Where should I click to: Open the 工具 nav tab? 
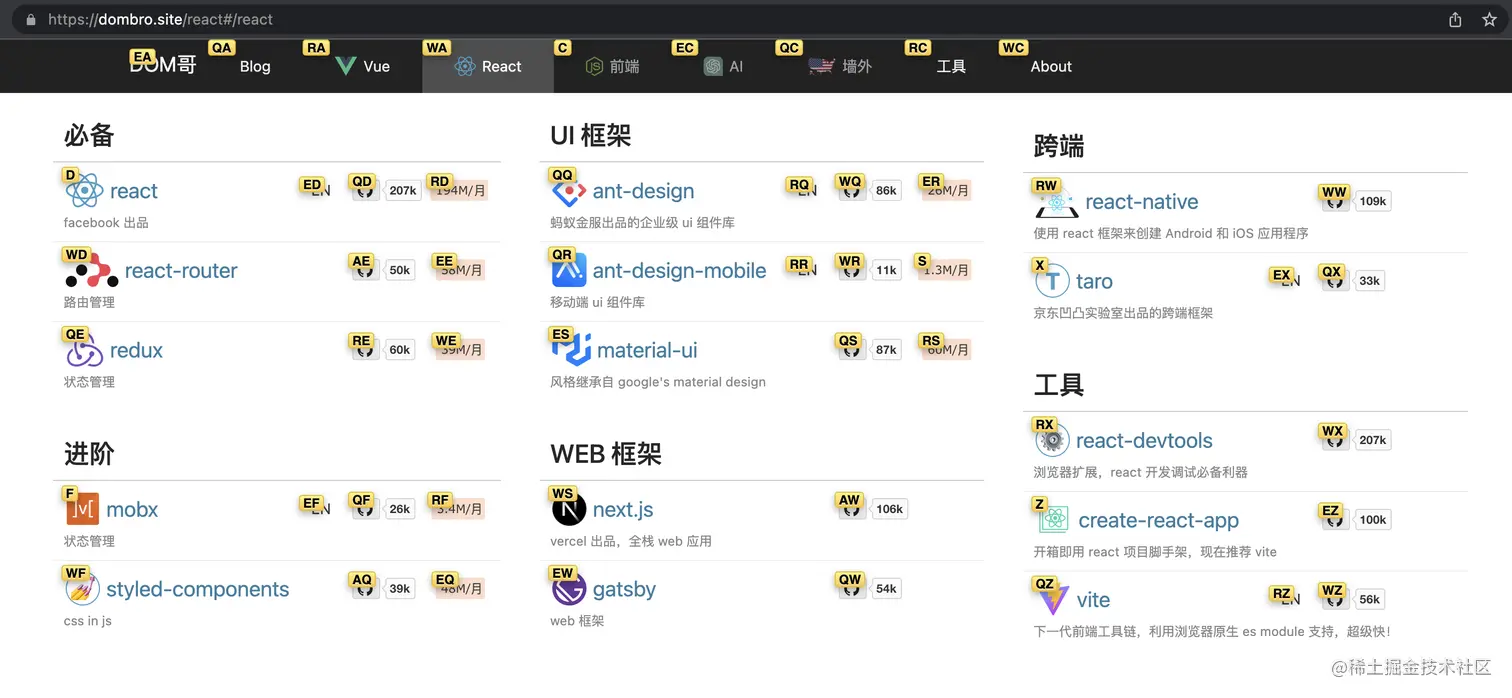tap(951, 66)
